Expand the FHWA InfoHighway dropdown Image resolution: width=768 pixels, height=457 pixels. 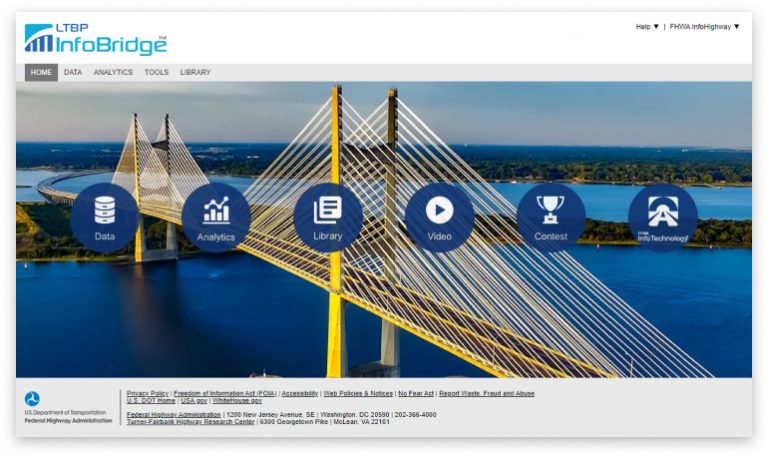[x=704, y=26]
